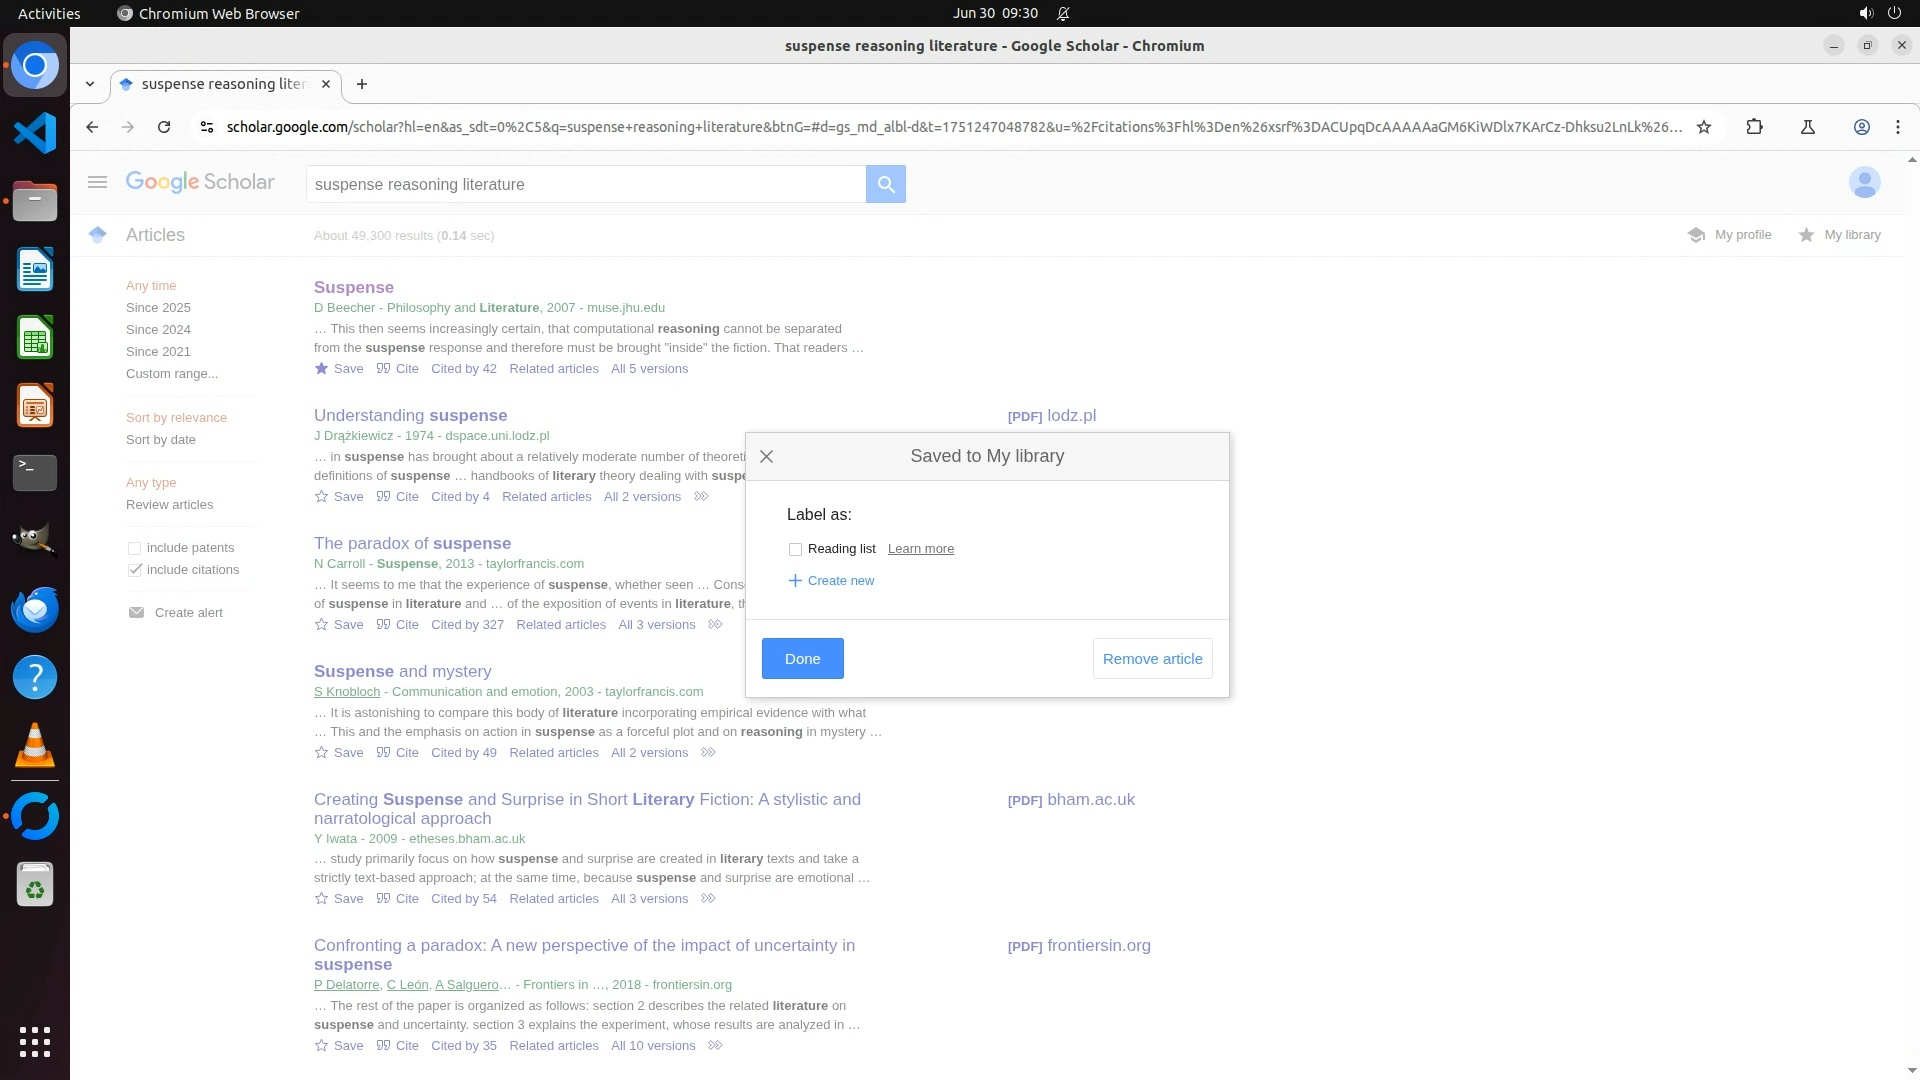1920x1080 pixels.
Task: Uncheck include citations checkbox
Action: pos(135,570)
